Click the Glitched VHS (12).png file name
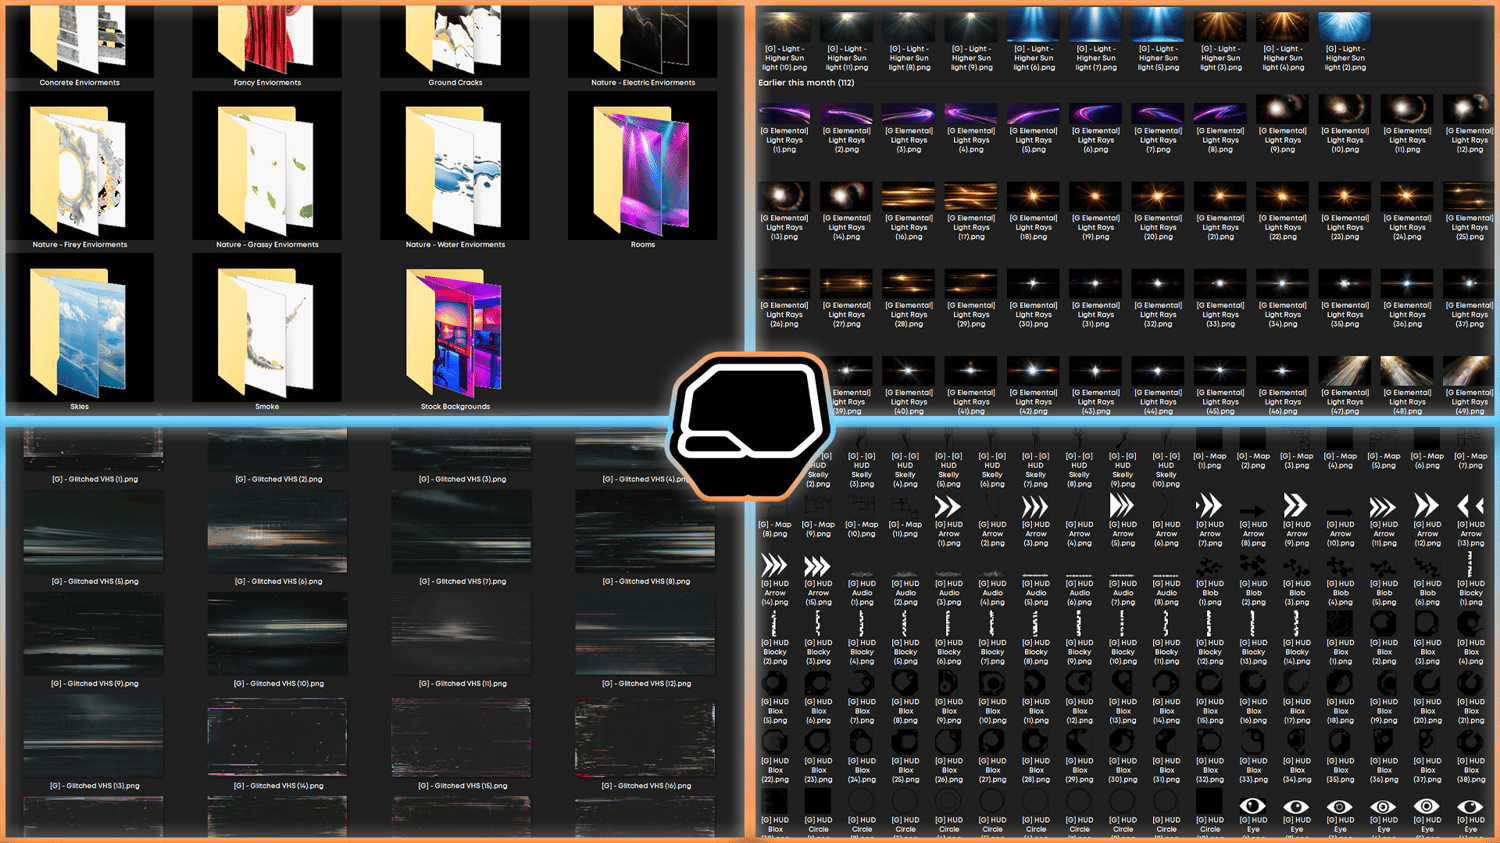The height and width of the screenshot is (843, 1500). (646, 684)
